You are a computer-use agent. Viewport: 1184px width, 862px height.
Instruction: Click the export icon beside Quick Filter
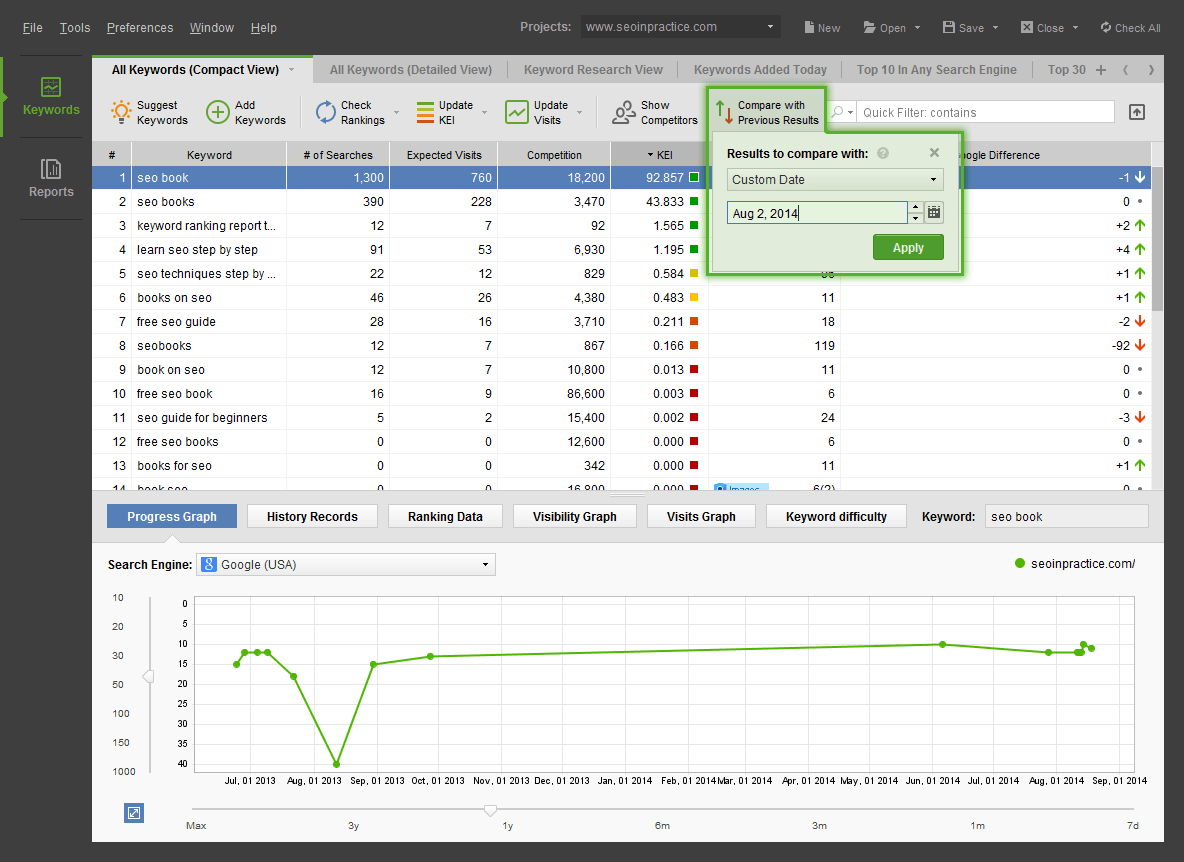tap(1136, 112)
